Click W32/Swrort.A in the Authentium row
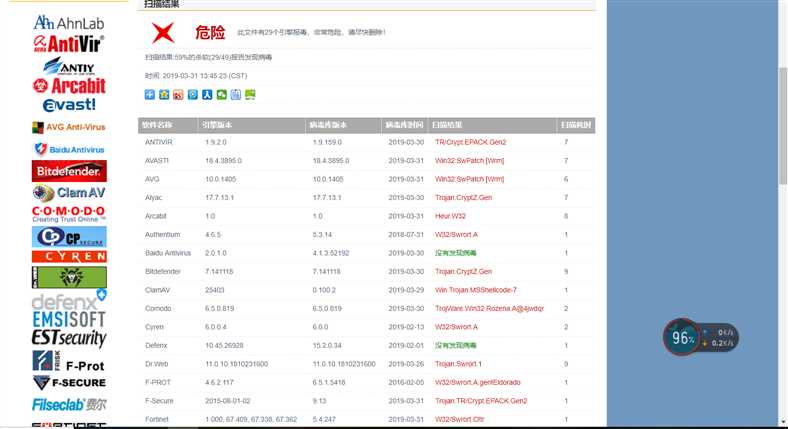Screen dimensions: 788x429 (x=456, y=235)
